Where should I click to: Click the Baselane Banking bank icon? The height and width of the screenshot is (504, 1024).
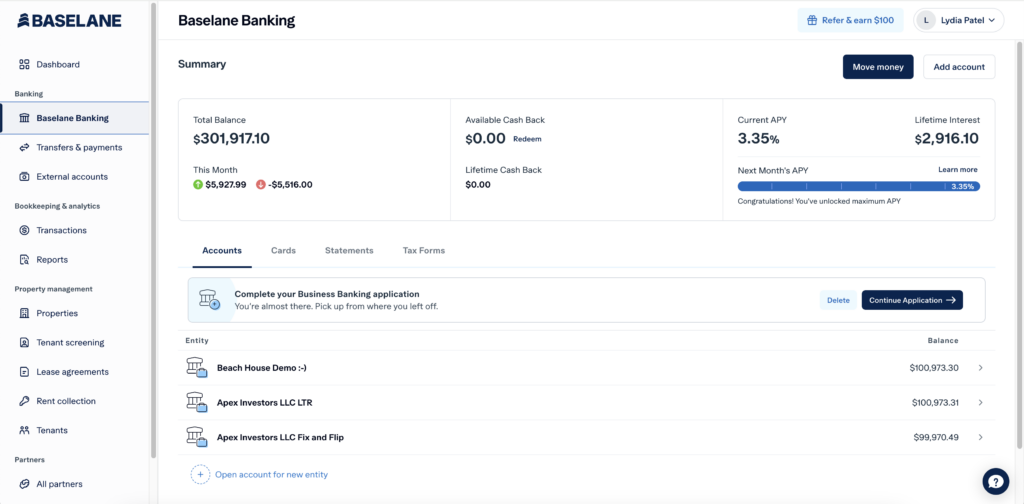click(x=24, y=118)
